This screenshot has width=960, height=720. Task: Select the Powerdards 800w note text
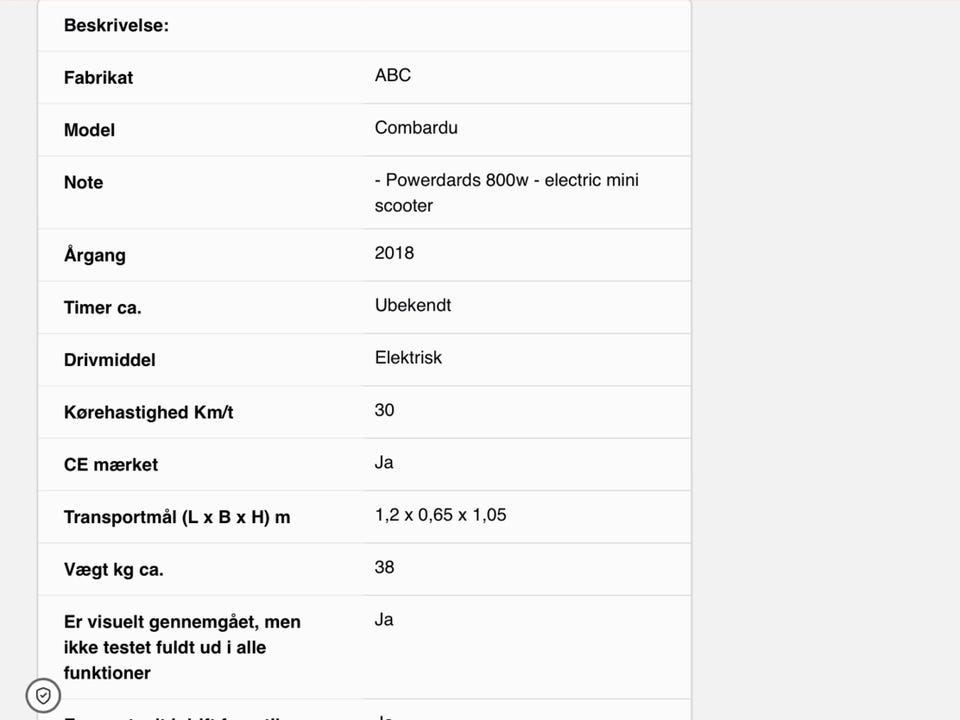tap(506, 193)
